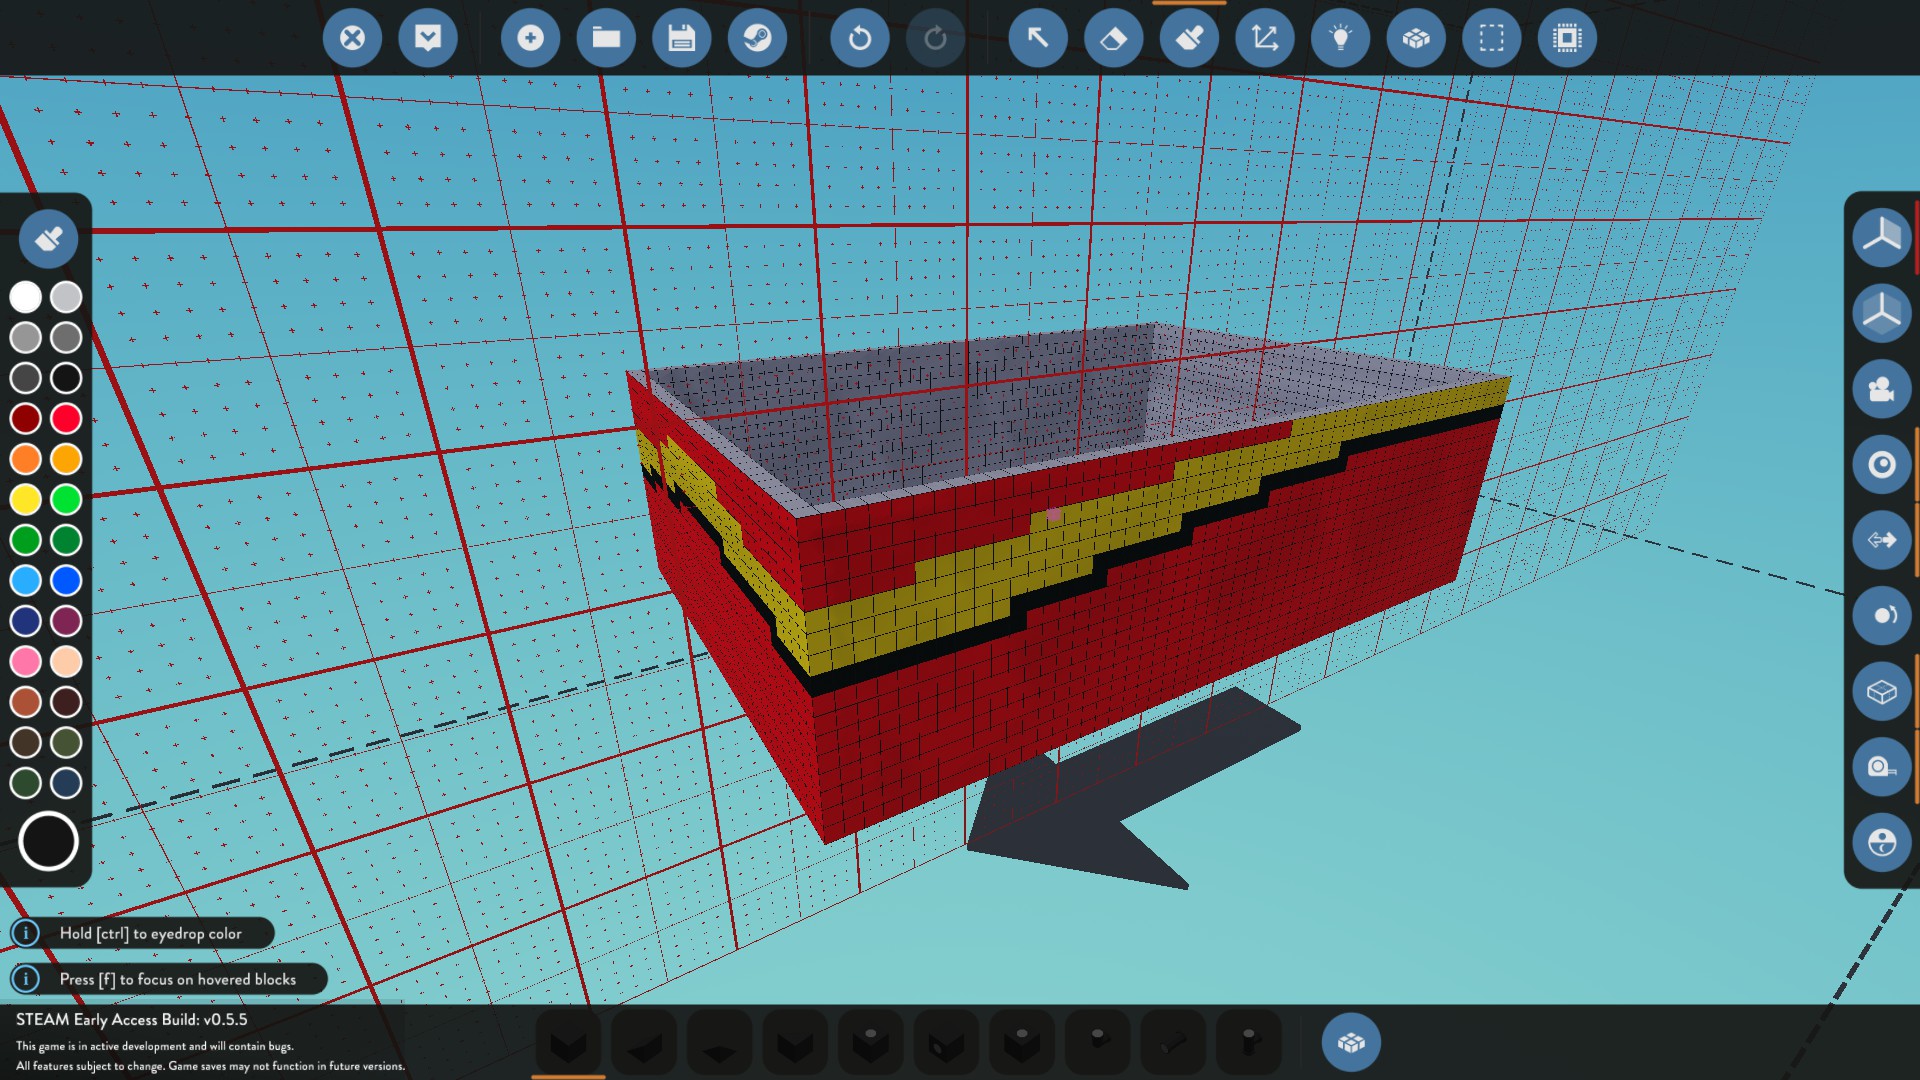Create a new build with plus button
Viewport: 1920px width, 1080px height.
pyautogui.click(x=530, y=39)
